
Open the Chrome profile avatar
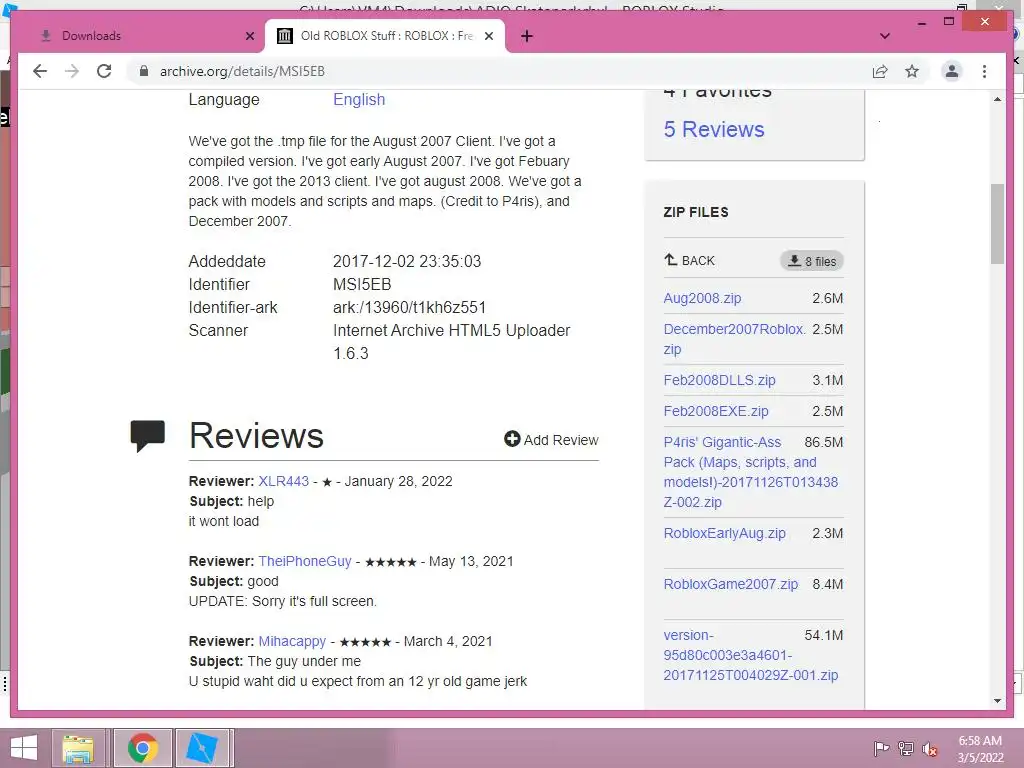[x=952, y=71]
